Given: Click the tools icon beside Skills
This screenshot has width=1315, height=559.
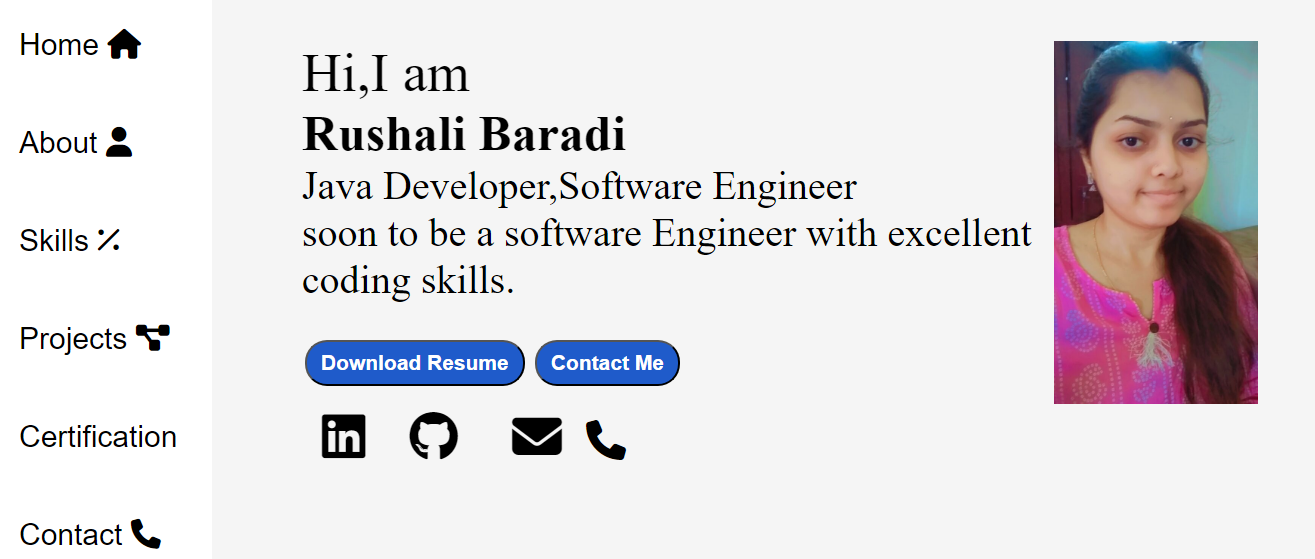Looking at the screenshot, I should point(108,240).
